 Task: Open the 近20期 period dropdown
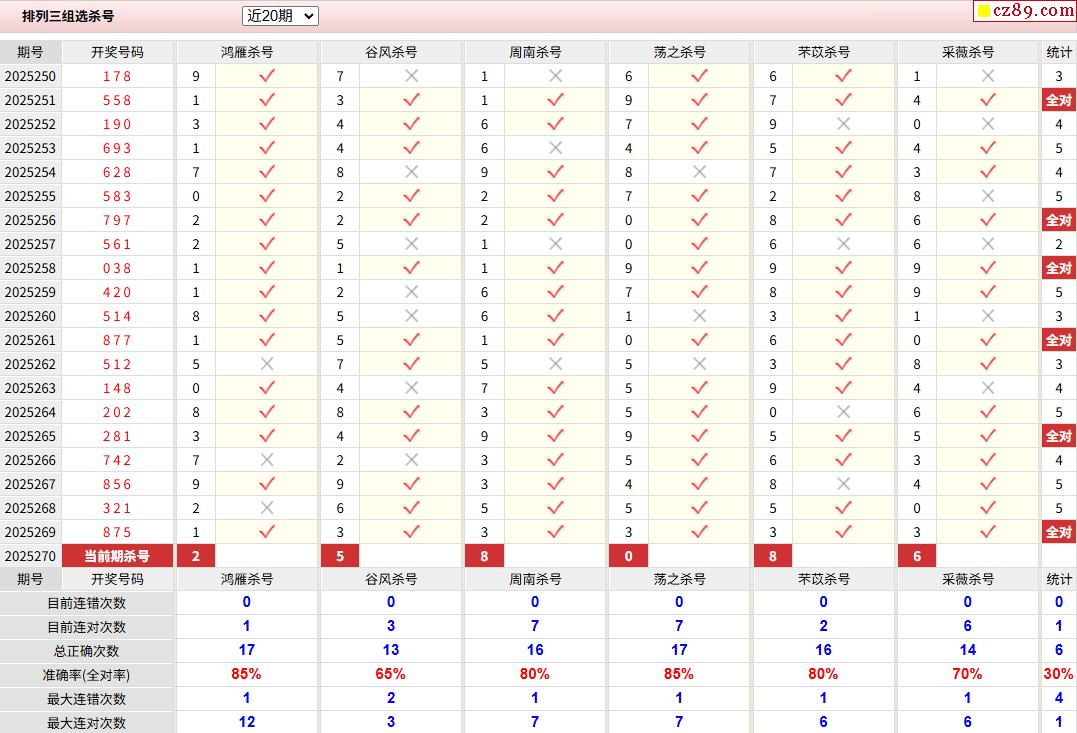280,16
